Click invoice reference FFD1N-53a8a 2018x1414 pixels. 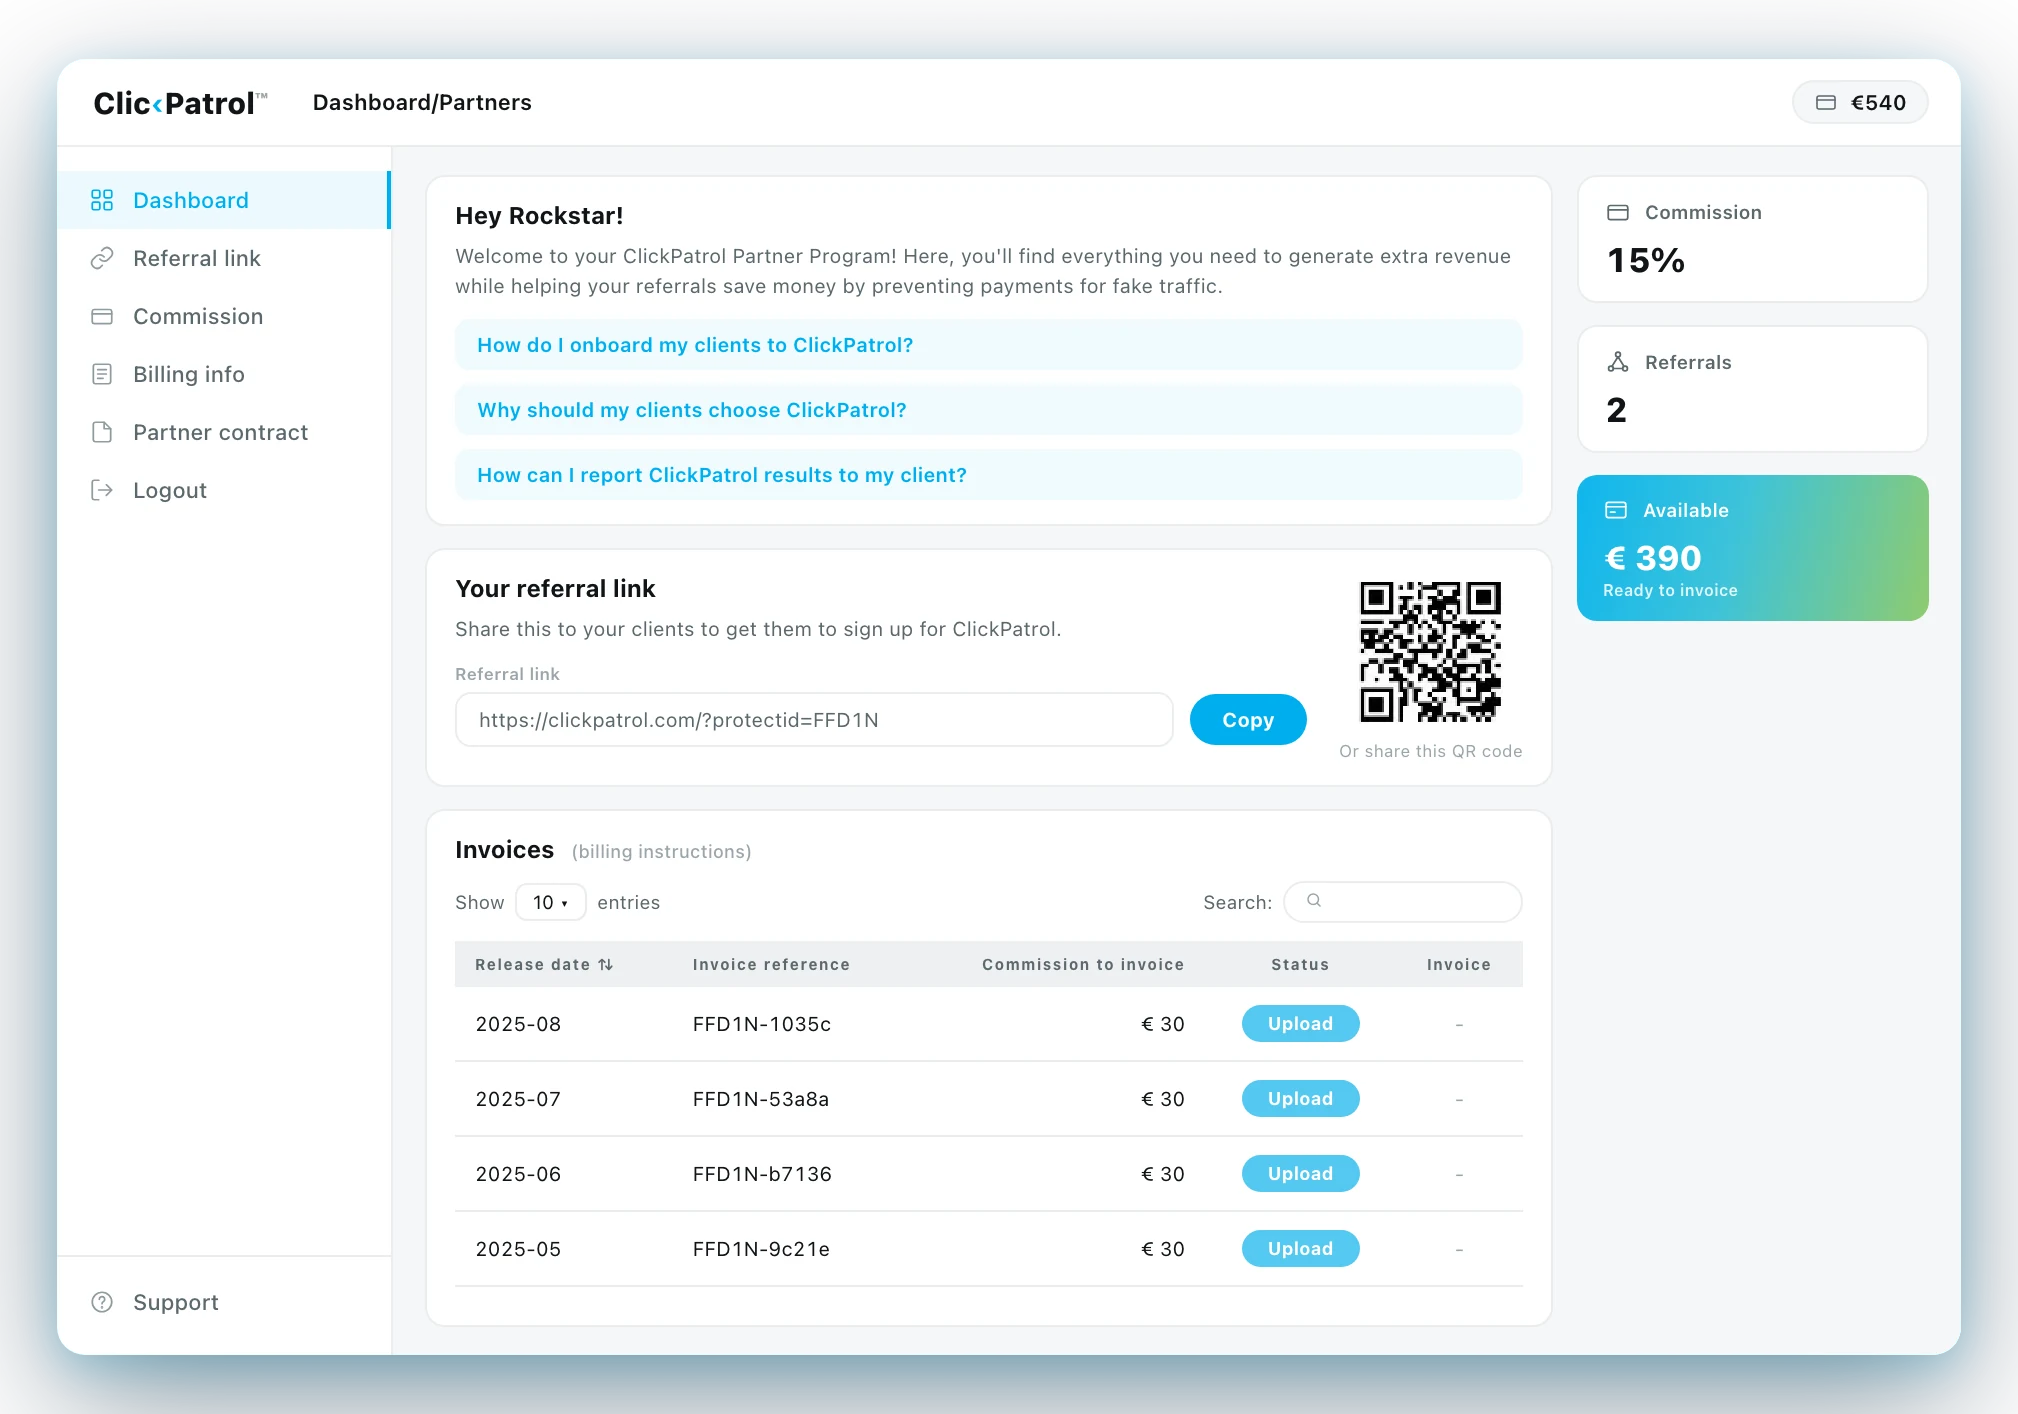(761, 1099)
